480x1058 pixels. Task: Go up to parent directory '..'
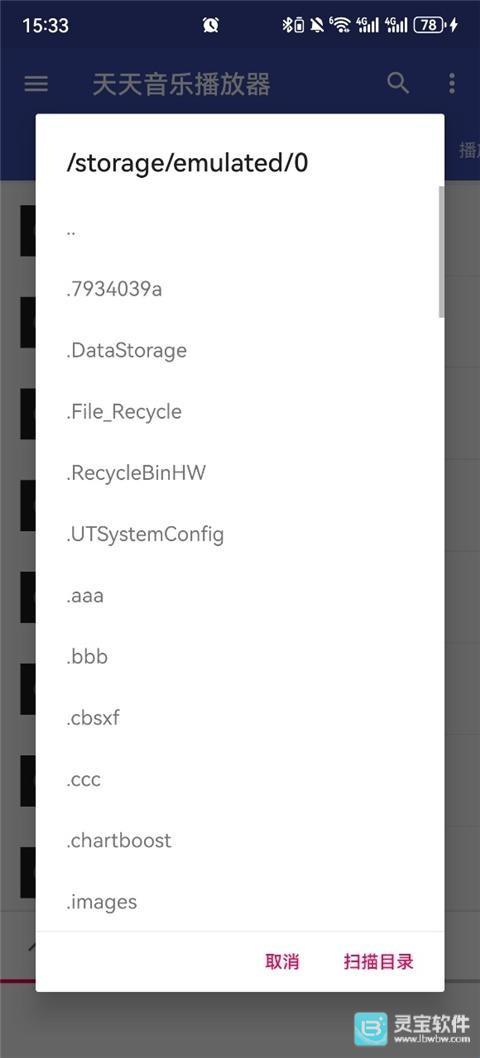click(240, 227)
